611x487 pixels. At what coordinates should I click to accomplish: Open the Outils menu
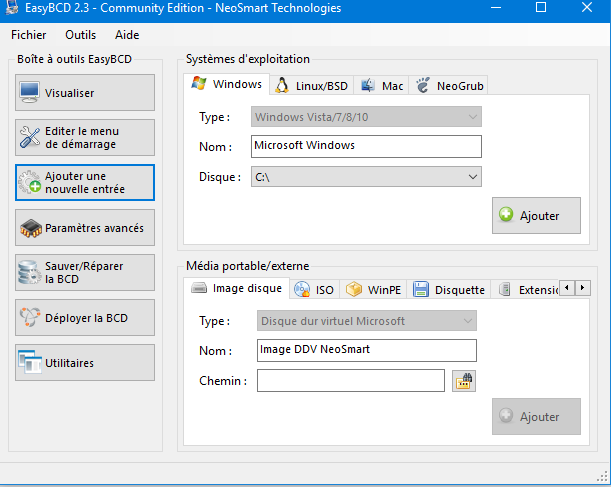tap(81, 35)
